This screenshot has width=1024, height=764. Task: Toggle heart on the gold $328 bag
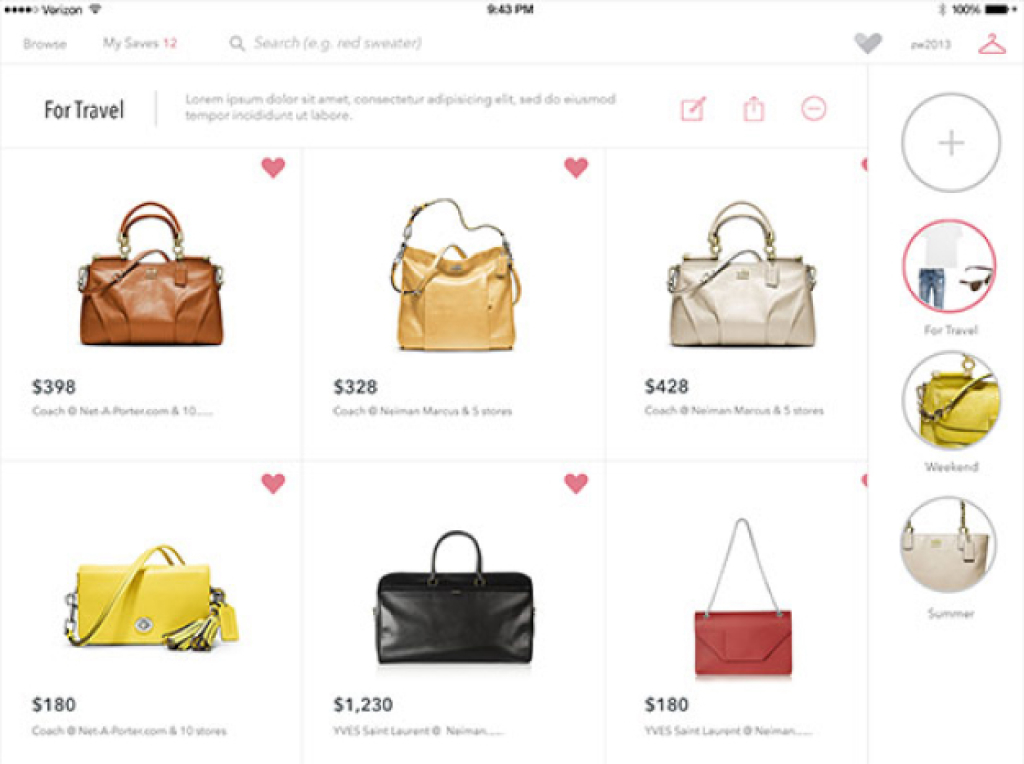click(575, 167)
